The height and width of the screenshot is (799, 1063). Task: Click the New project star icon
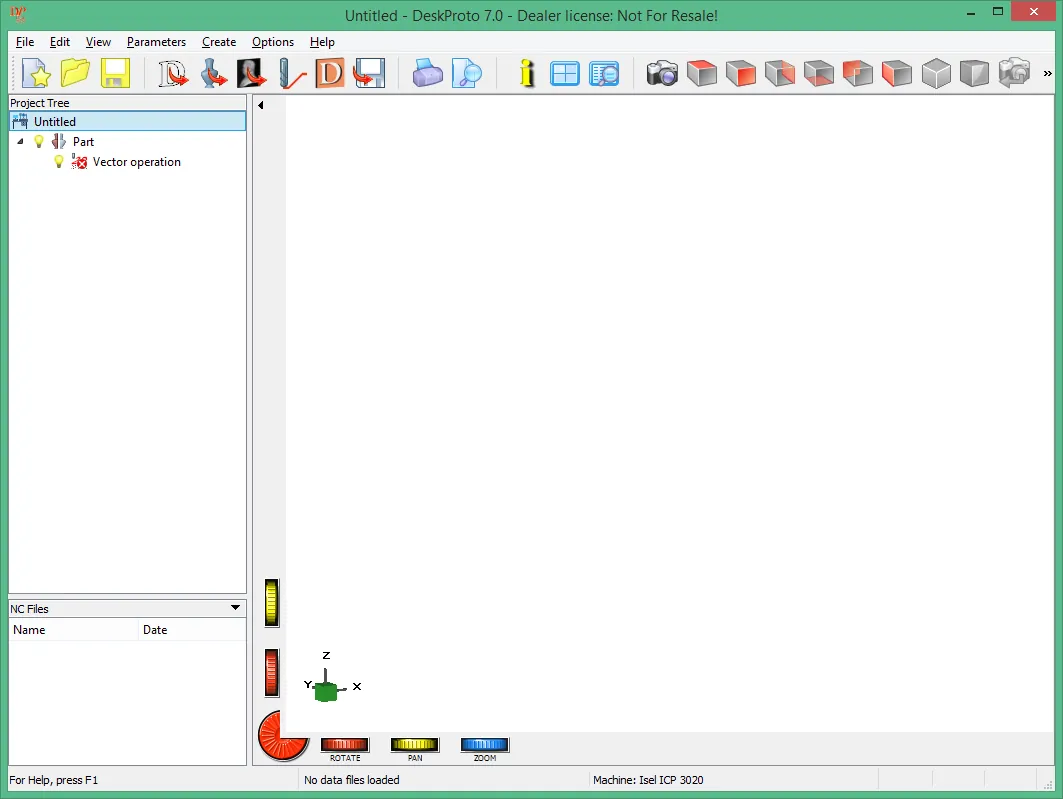36,73
